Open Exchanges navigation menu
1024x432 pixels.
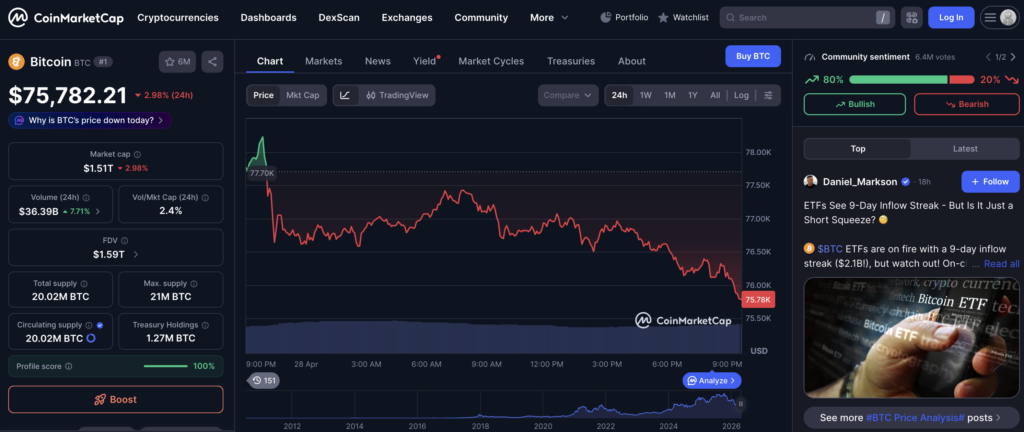point(407,18)
